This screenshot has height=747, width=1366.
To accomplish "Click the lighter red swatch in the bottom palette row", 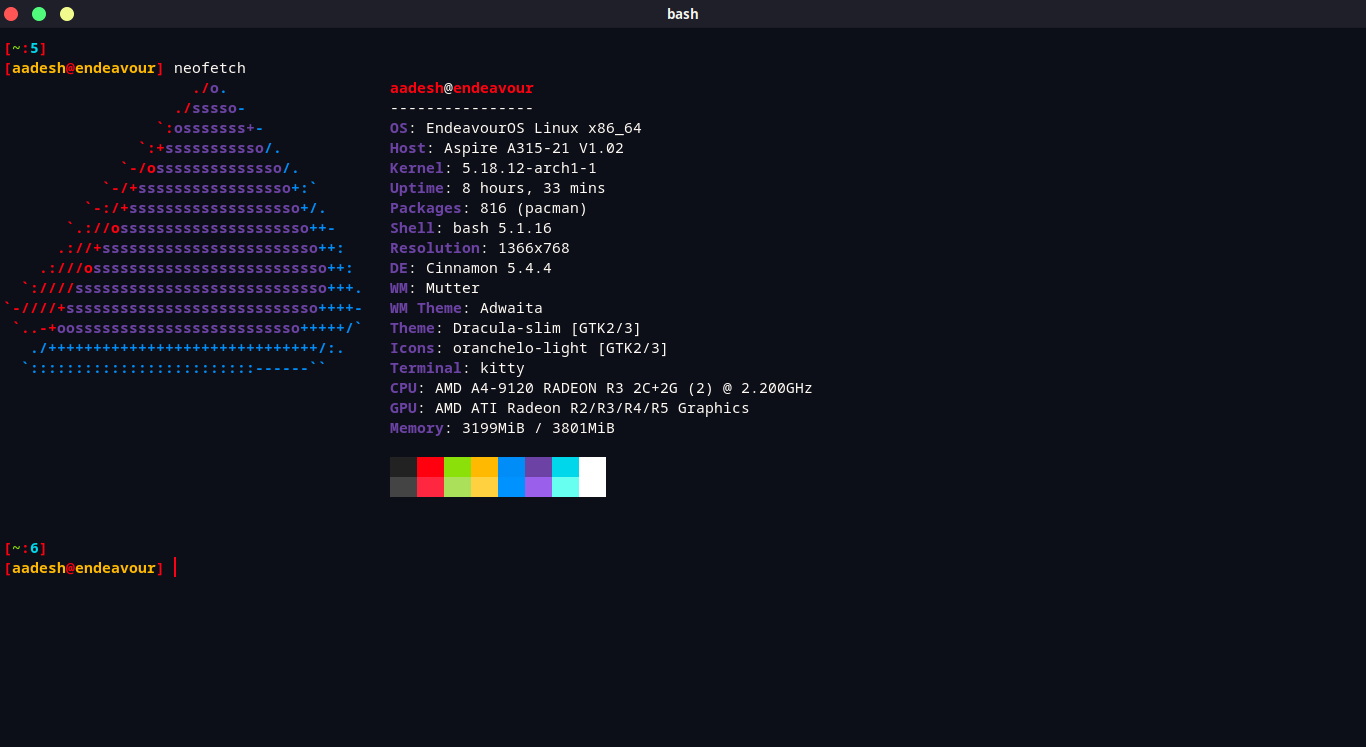I will click(x=430, y=487).
